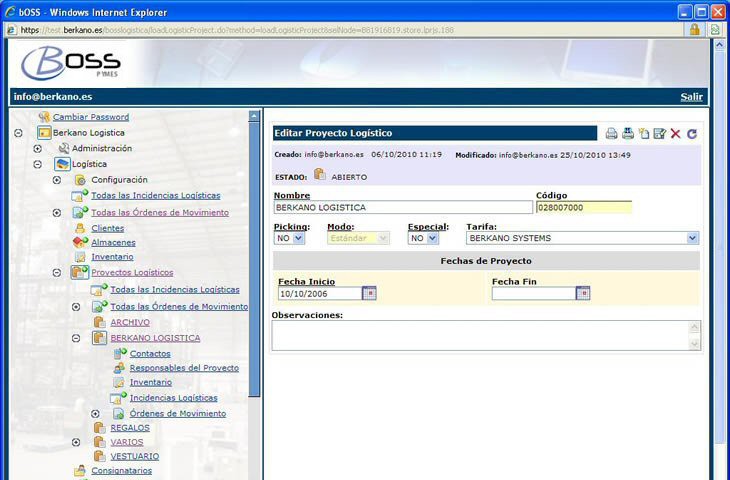Click the Cambiar Password link
The height and width of the screenshot is (480, 730).
(x=90, y=117)
